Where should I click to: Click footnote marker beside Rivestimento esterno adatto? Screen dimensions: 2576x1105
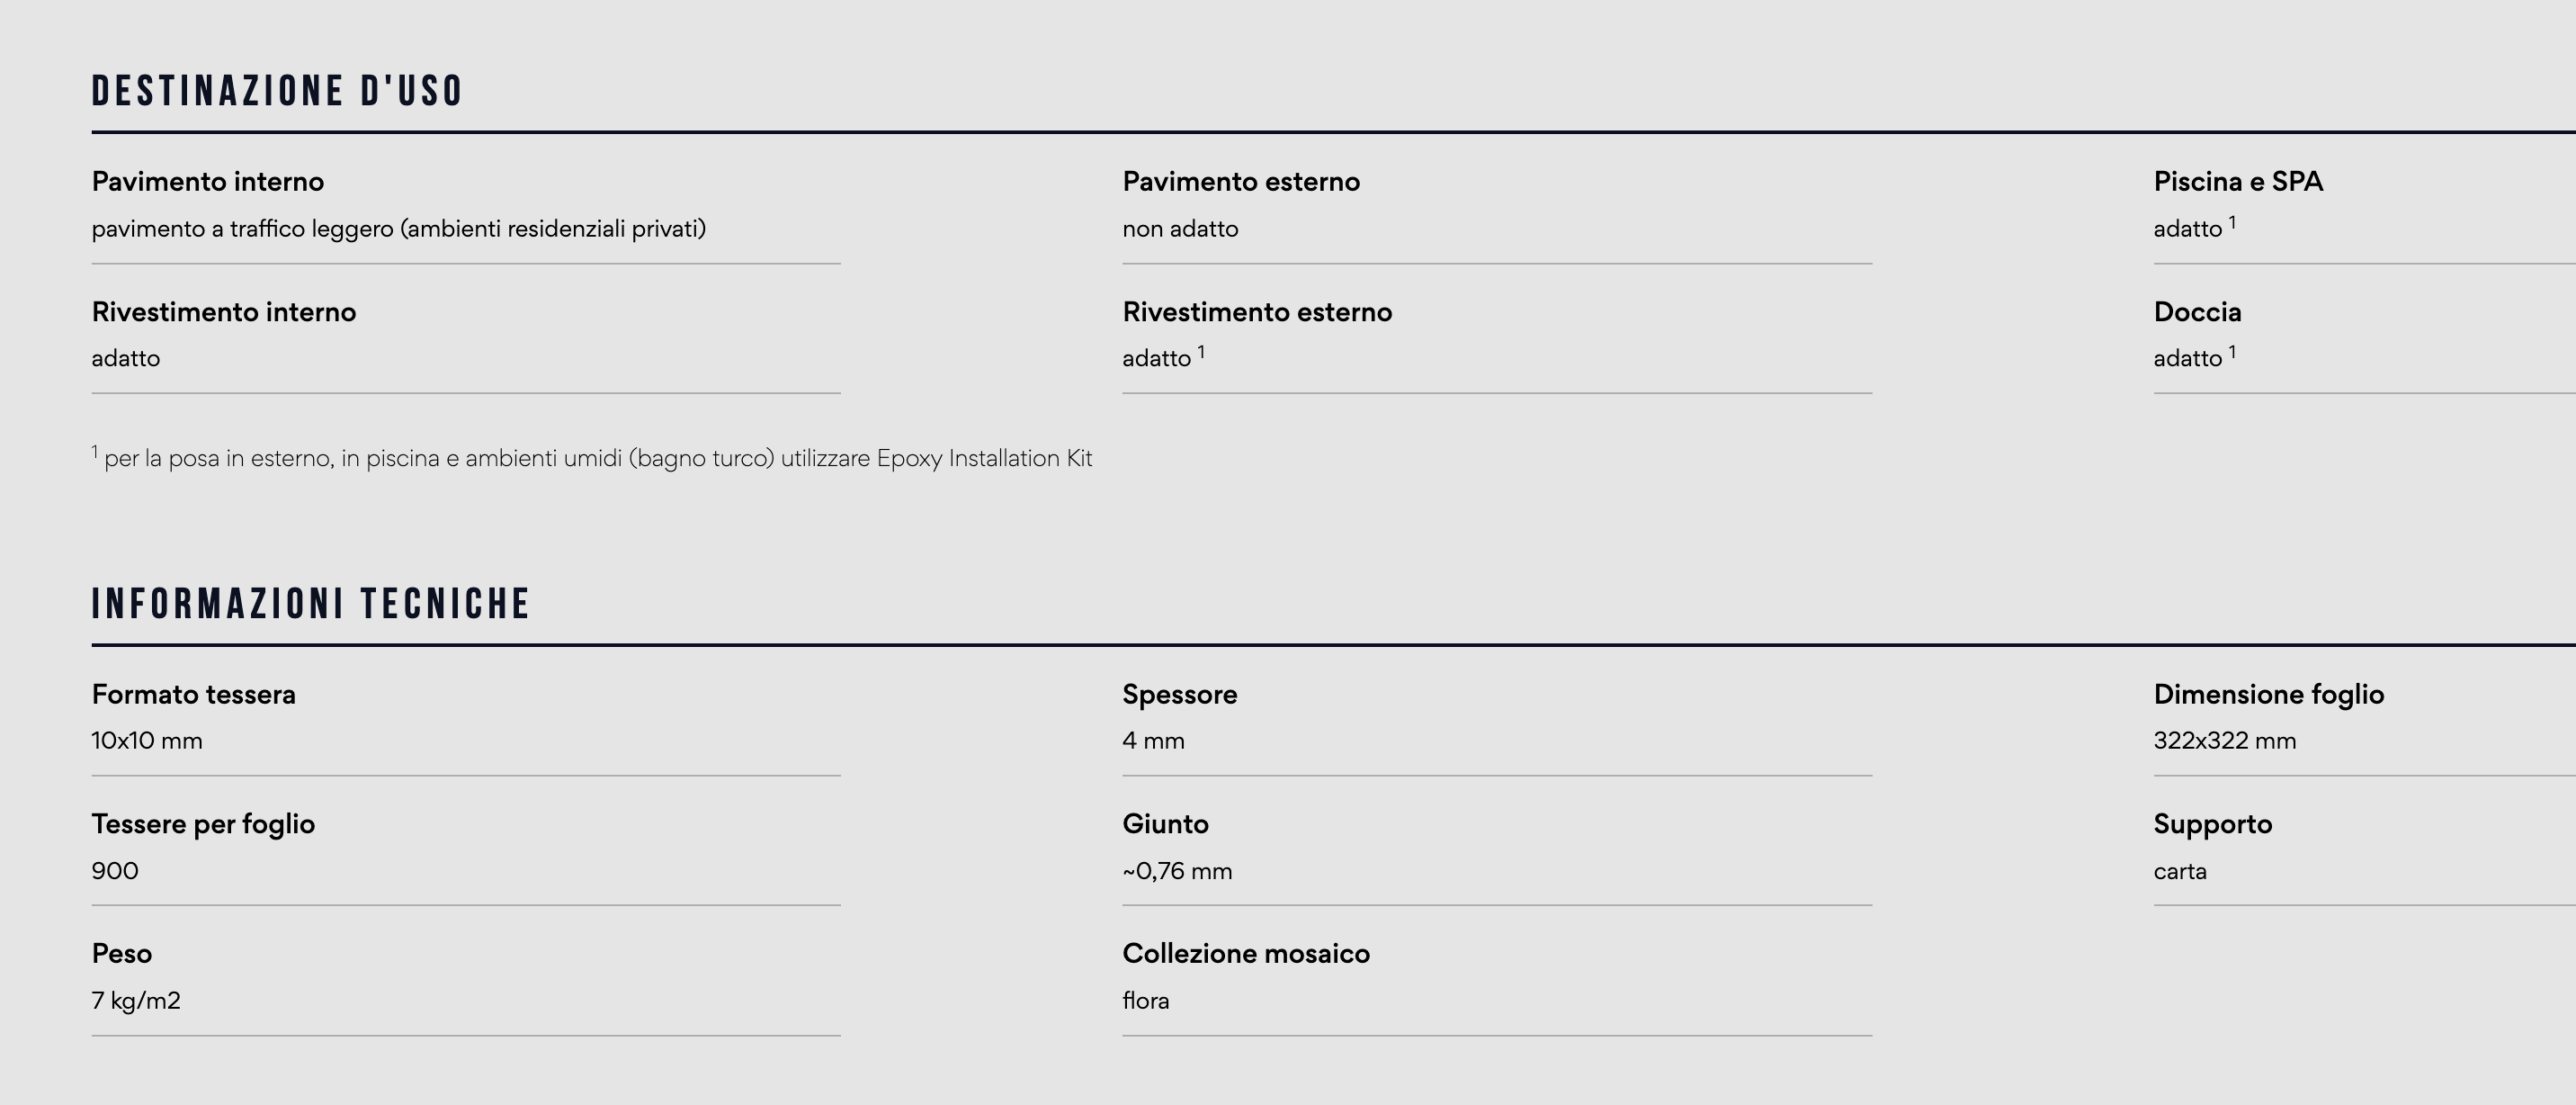(x=1201, y=352)
